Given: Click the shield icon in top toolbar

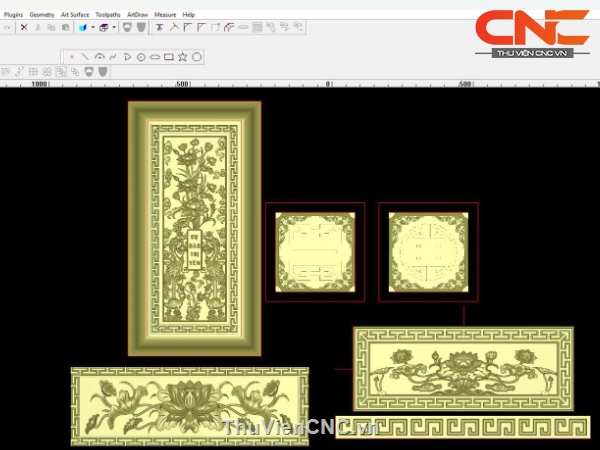Looking at the screenshot, I should 127,28.
